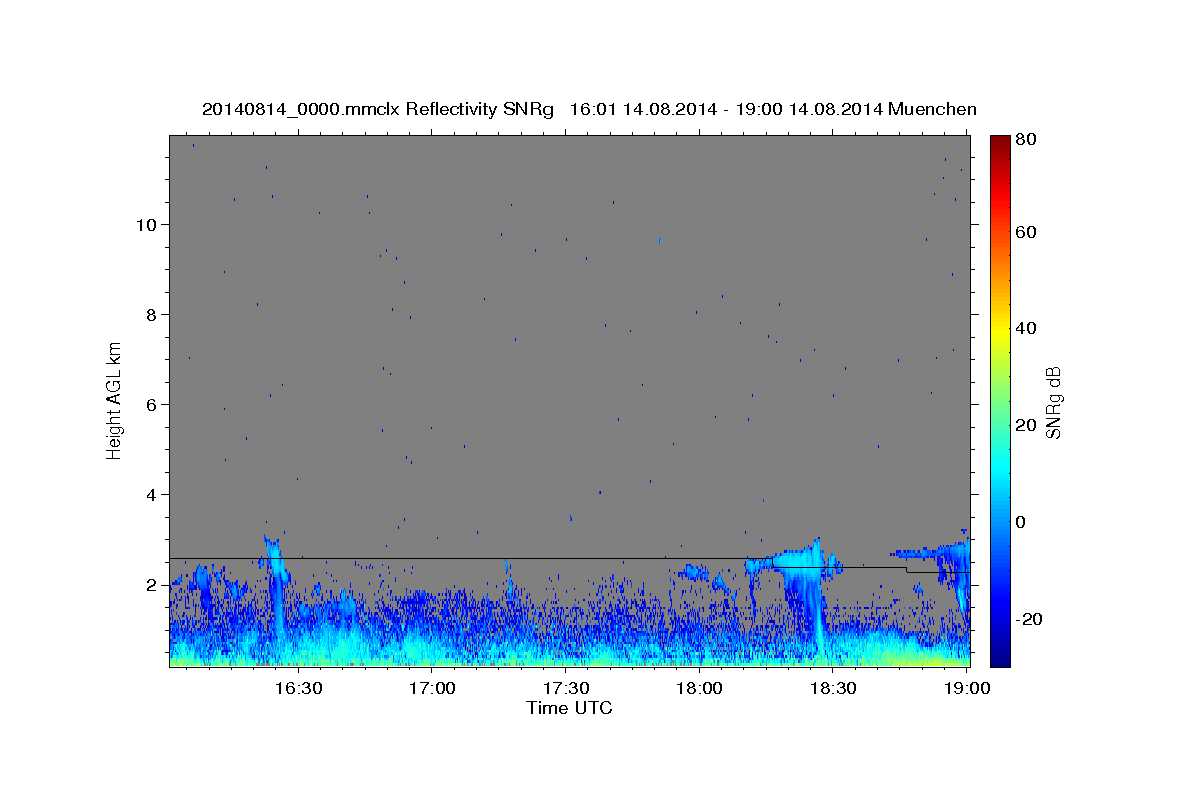This screenshot has height=800, width=1200.
Task: Click the 'Muenchen' location label in the title
Action: tap(932, 109)
